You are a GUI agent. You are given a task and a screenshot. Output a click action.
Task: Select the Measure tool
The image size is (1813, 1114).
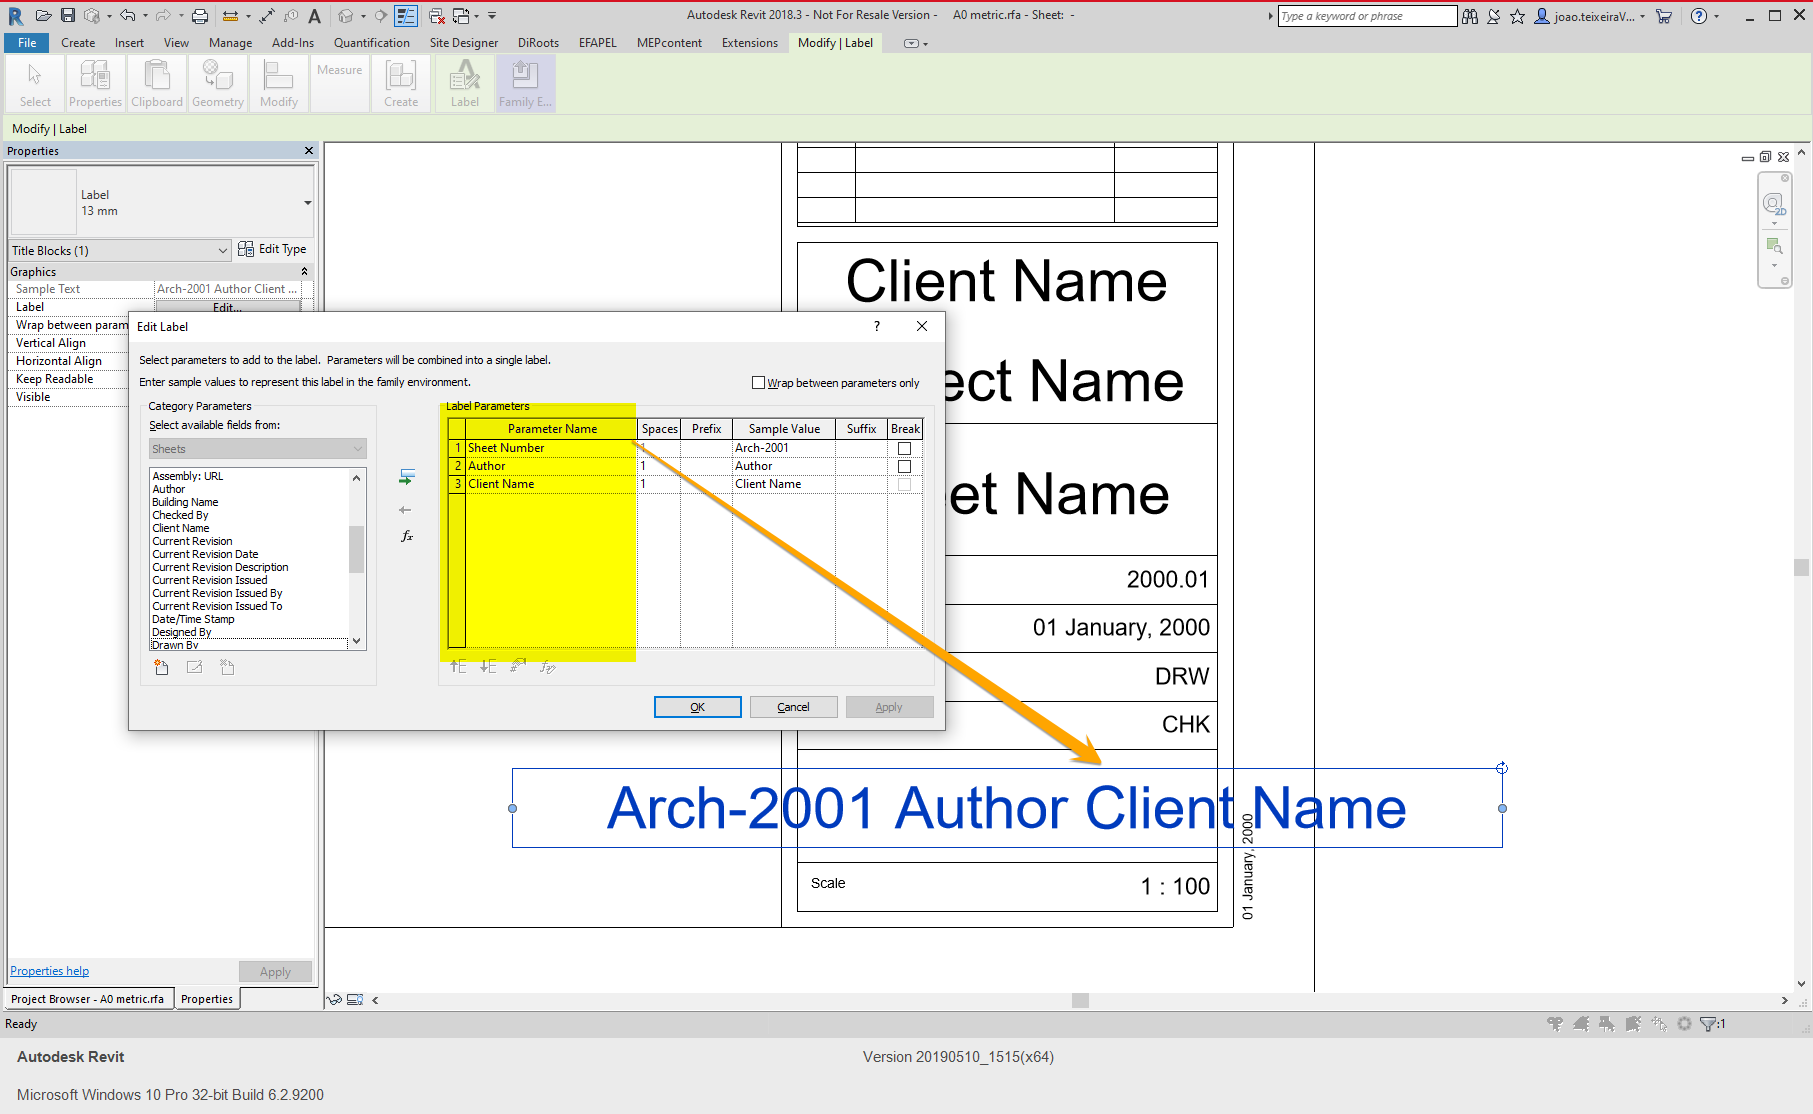click(339, 83)
